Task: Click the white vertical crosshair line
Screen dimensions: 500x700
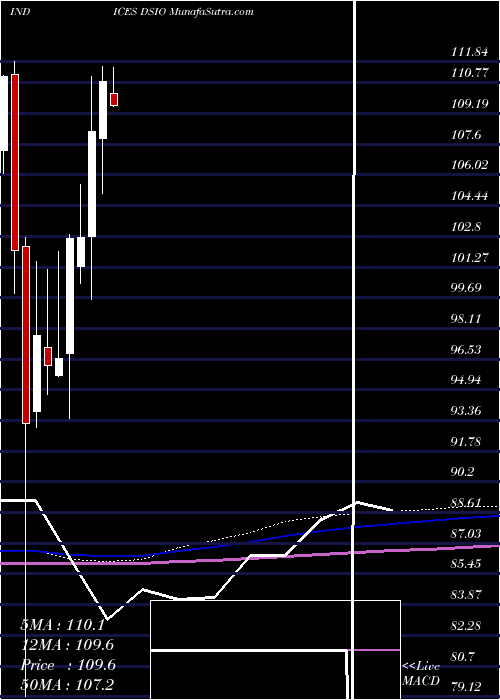Action: tap(355, 348)
